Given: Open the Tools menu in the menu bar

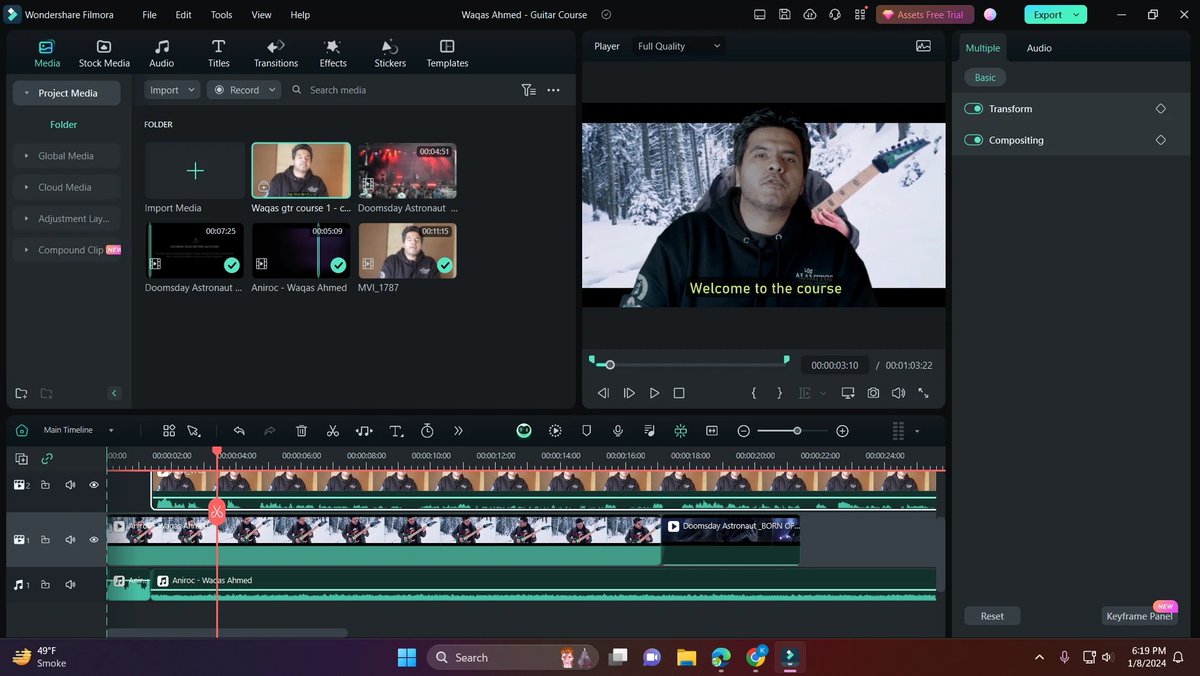Looking at the screenshot, I should pyautogui.click(x=220, y=14).
